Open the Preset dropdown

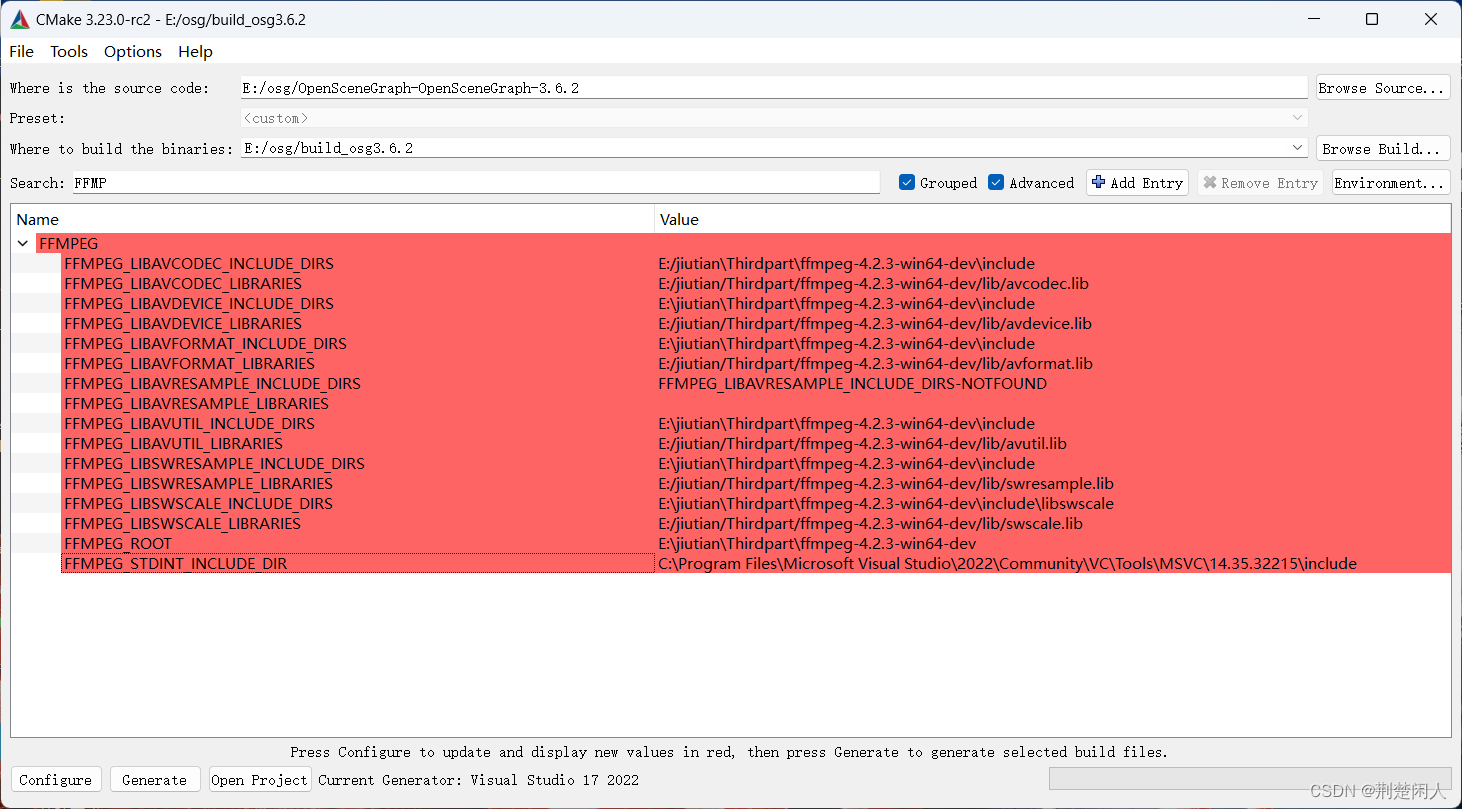click(1298, 118)
